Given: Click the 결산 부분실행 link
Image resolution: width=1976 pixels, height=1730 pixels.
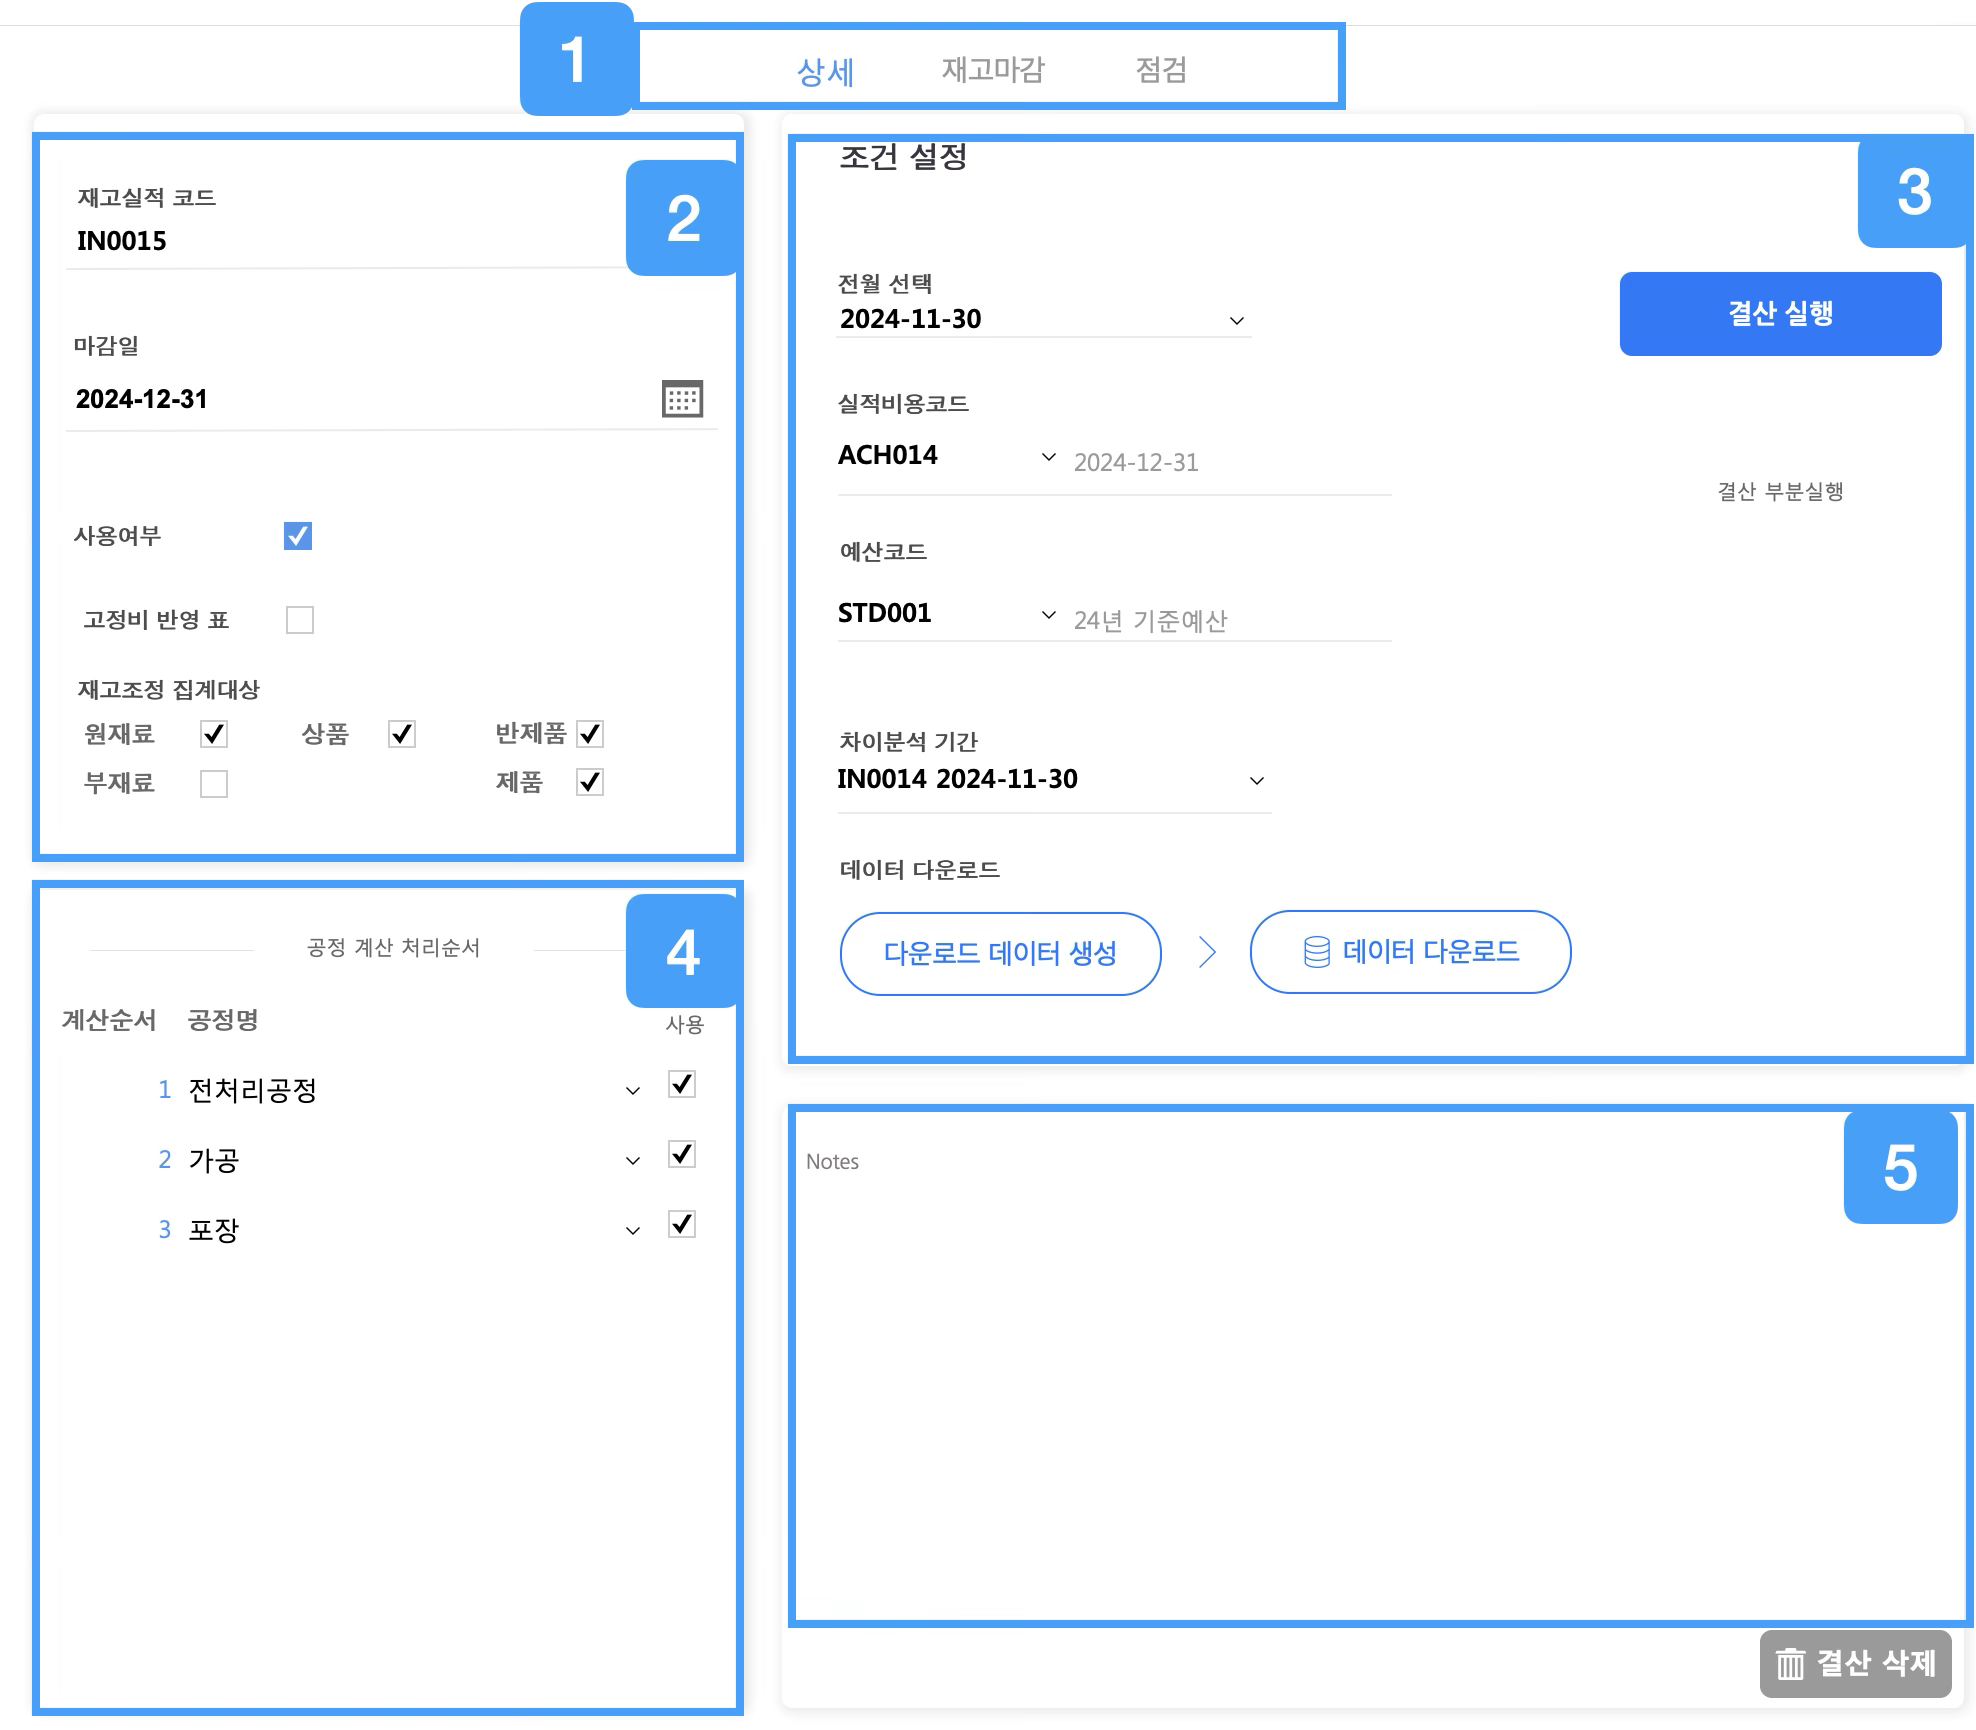Looking at the screenshot, I should 1780,492.
